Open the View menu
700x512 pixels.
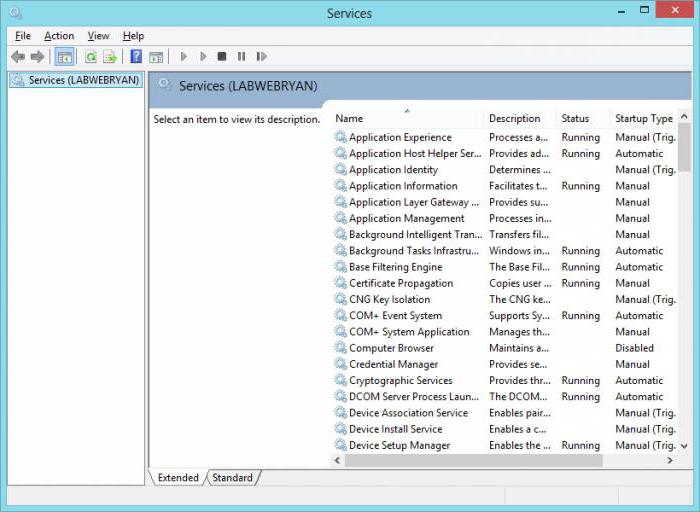point(98,36)
